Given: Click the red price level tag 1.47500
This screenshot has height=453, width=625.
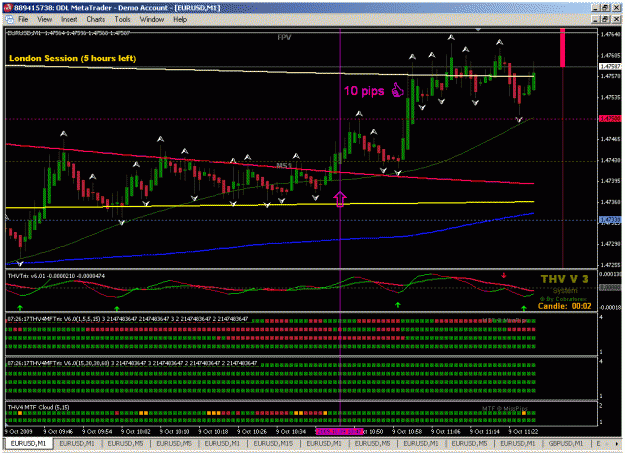Looking at the screenshot, I should [x=610, y=119].
